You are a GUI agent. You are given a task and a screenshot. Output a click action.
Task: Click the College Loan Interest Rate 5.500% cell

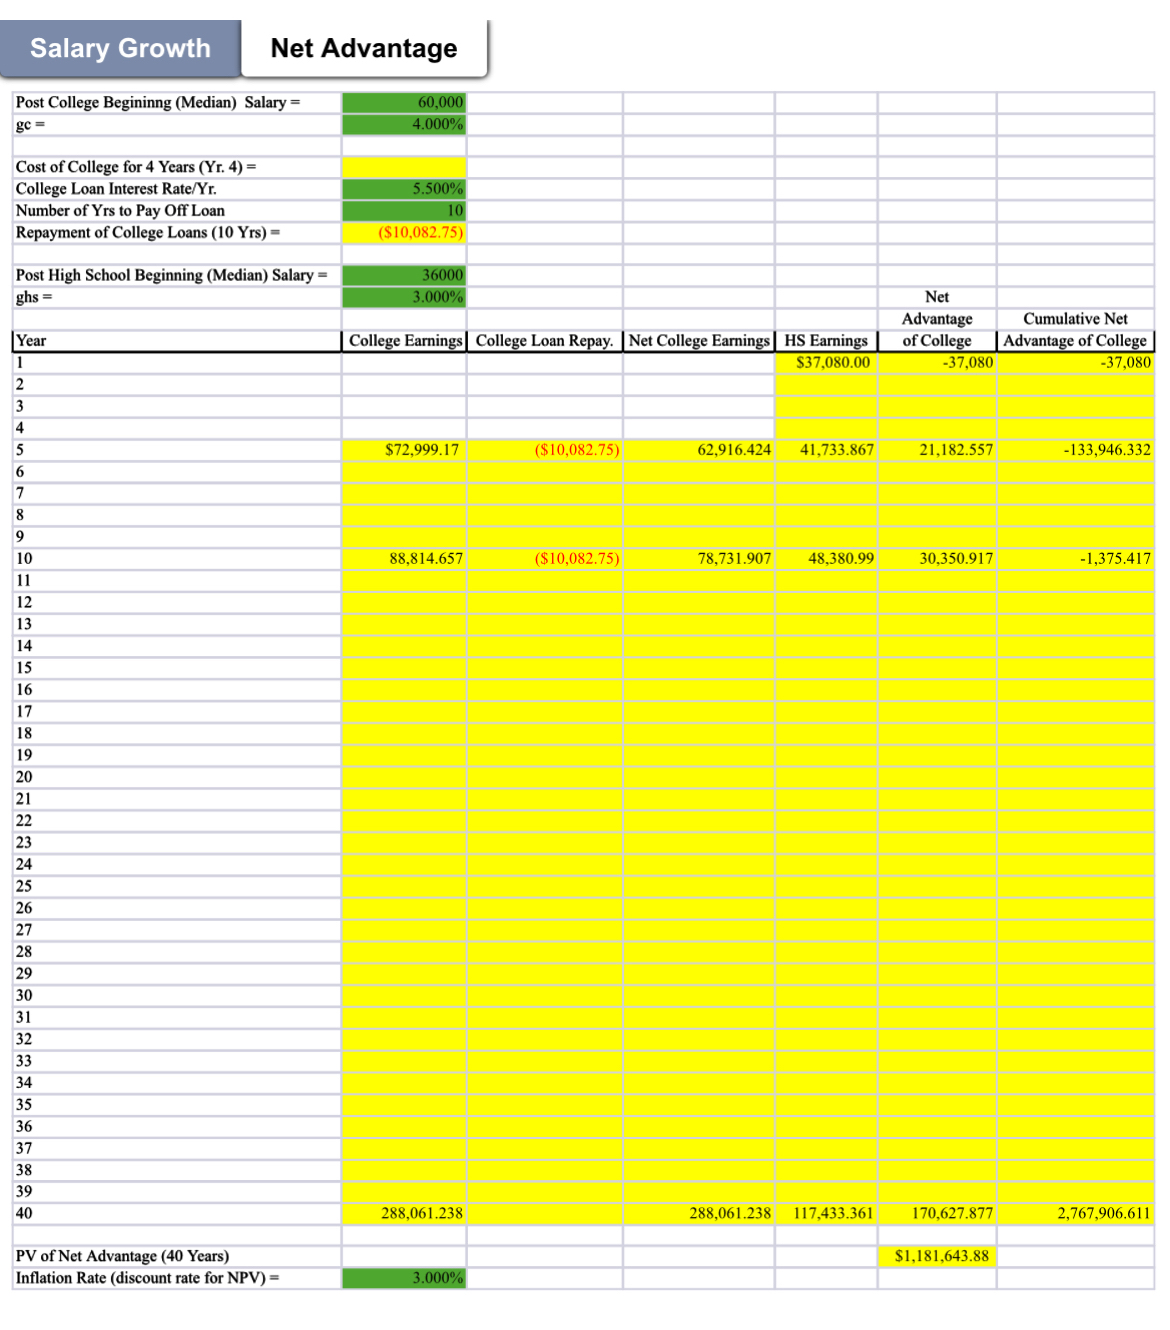click(405, 187)
